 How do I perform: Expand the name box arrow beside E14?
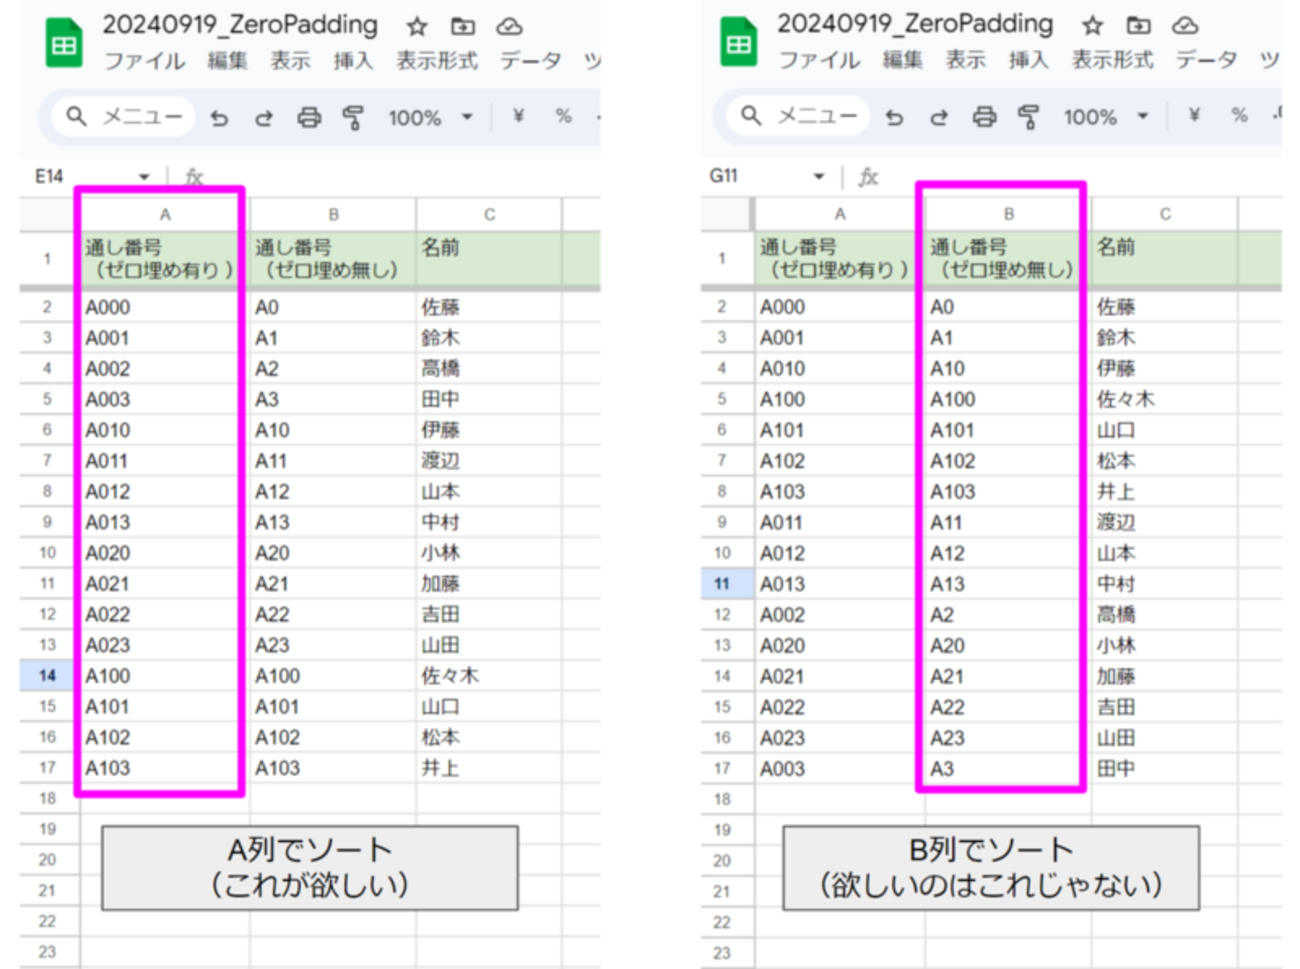[x=144, y=177]
